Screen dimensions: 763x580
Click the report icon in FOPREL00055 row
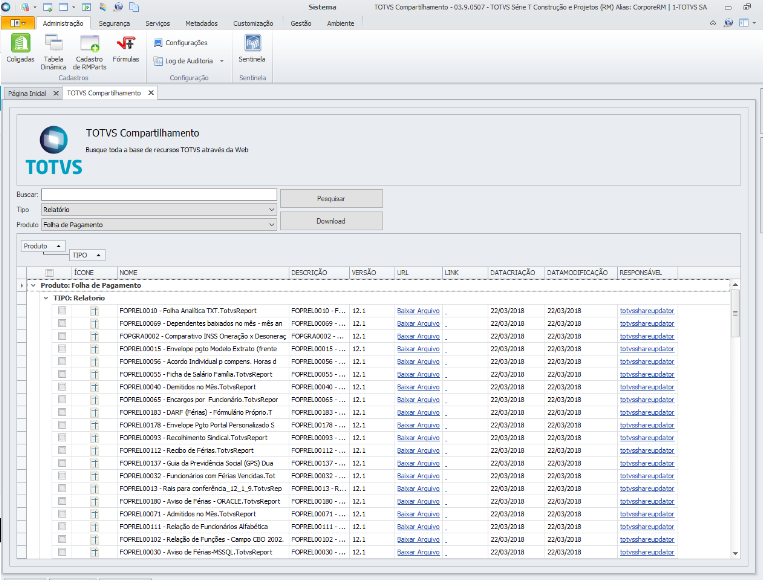coord(95,374)
